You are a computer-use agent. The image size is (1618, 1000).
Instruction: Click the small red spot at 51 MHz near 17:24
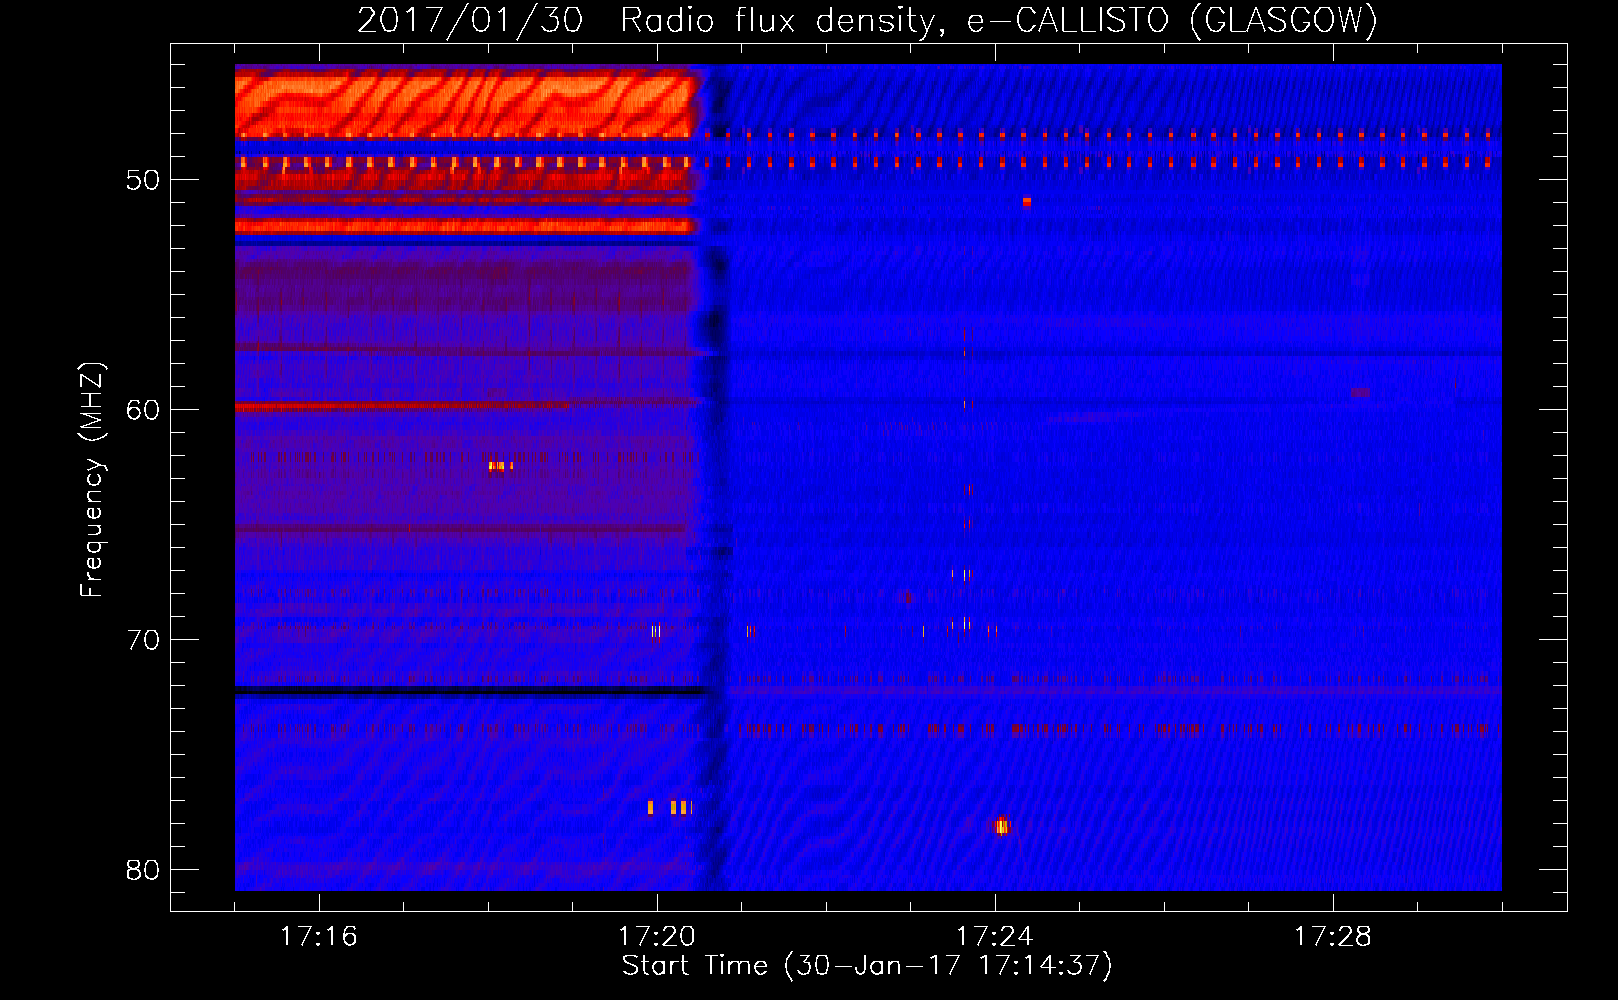coord(1027,202)
